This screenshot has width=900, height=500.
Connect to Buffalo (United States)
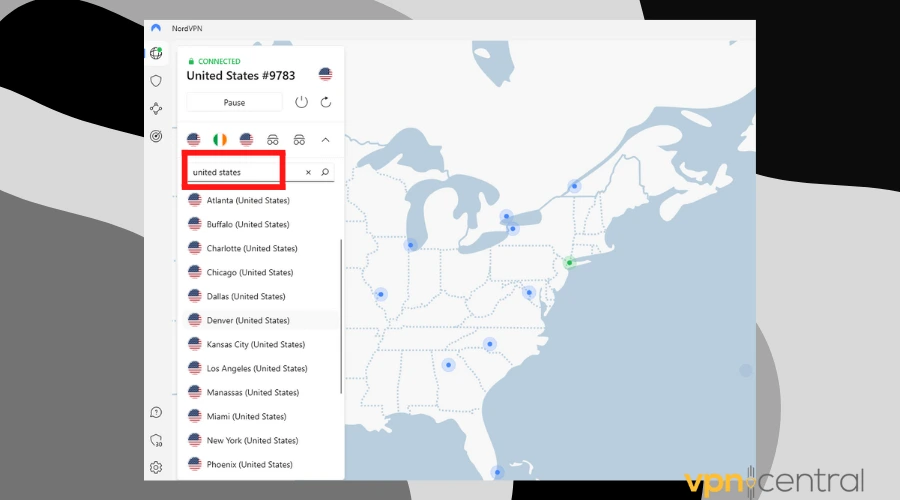click(x=260, y=224)
